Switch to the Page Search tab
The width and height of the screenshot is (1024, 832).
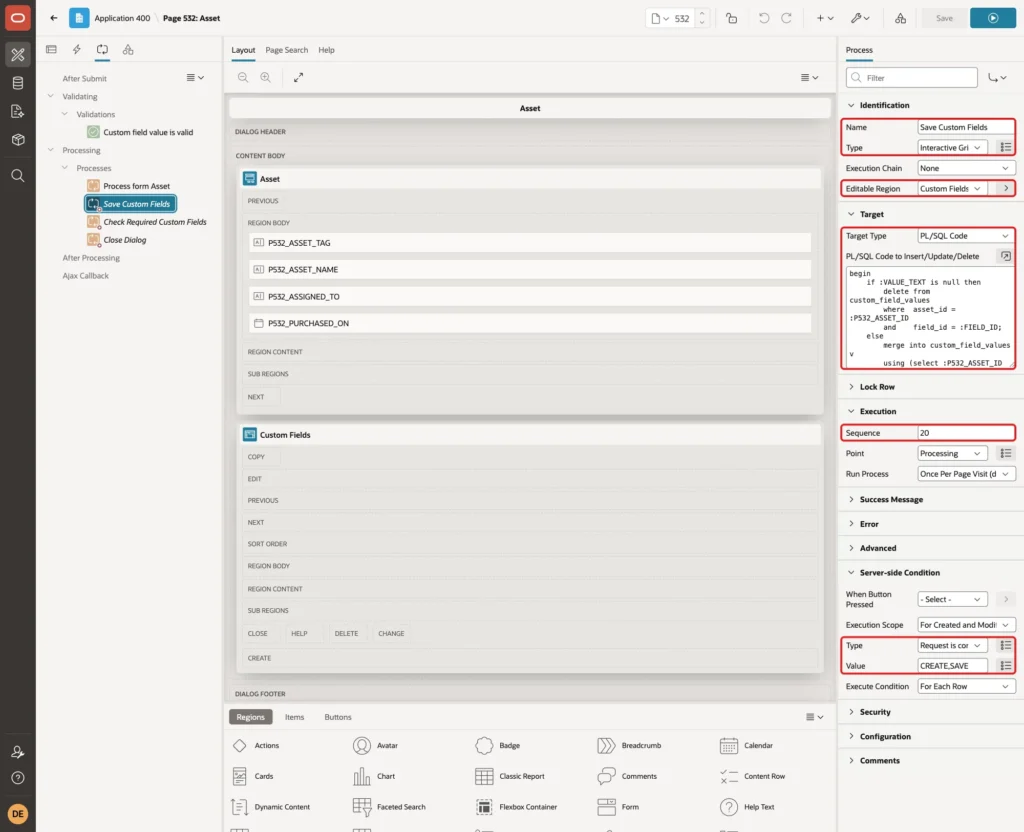point(286,50)
